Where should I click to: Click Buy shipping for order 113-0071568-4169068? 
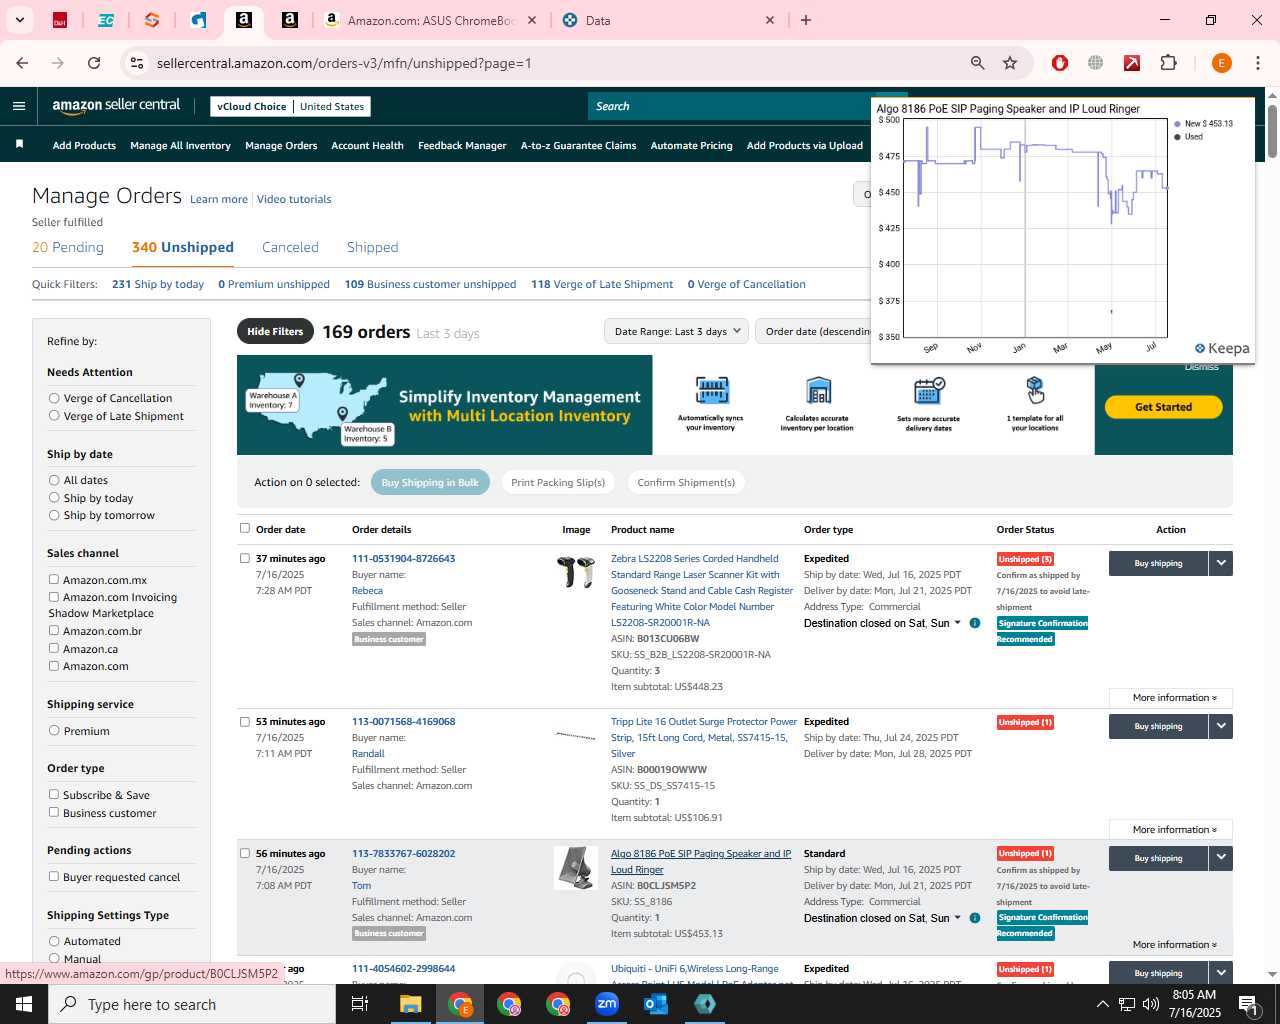(x=1158, y=726)
